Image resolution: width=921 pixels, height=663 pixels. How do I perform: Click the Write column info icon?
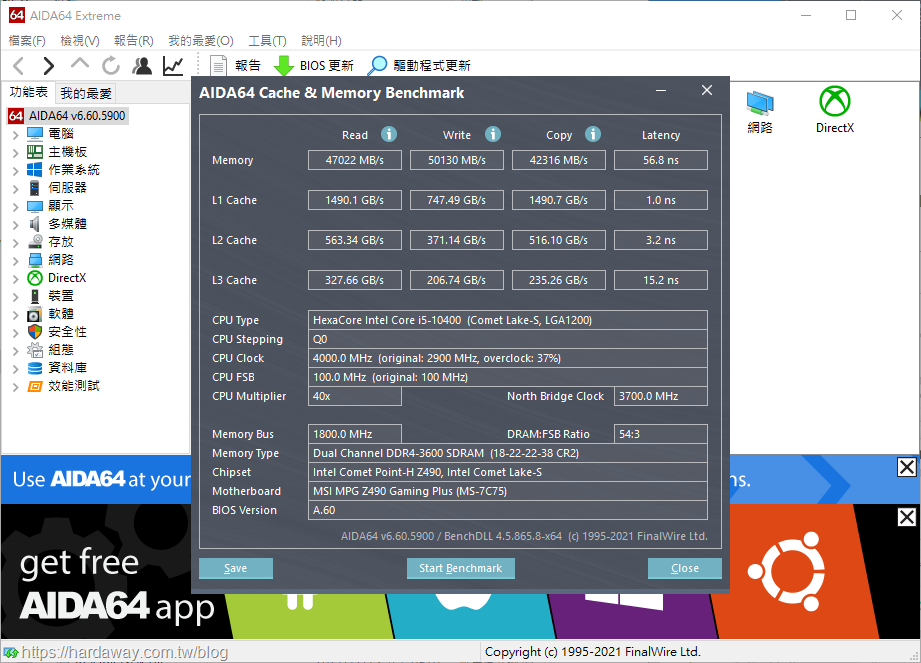493,134
